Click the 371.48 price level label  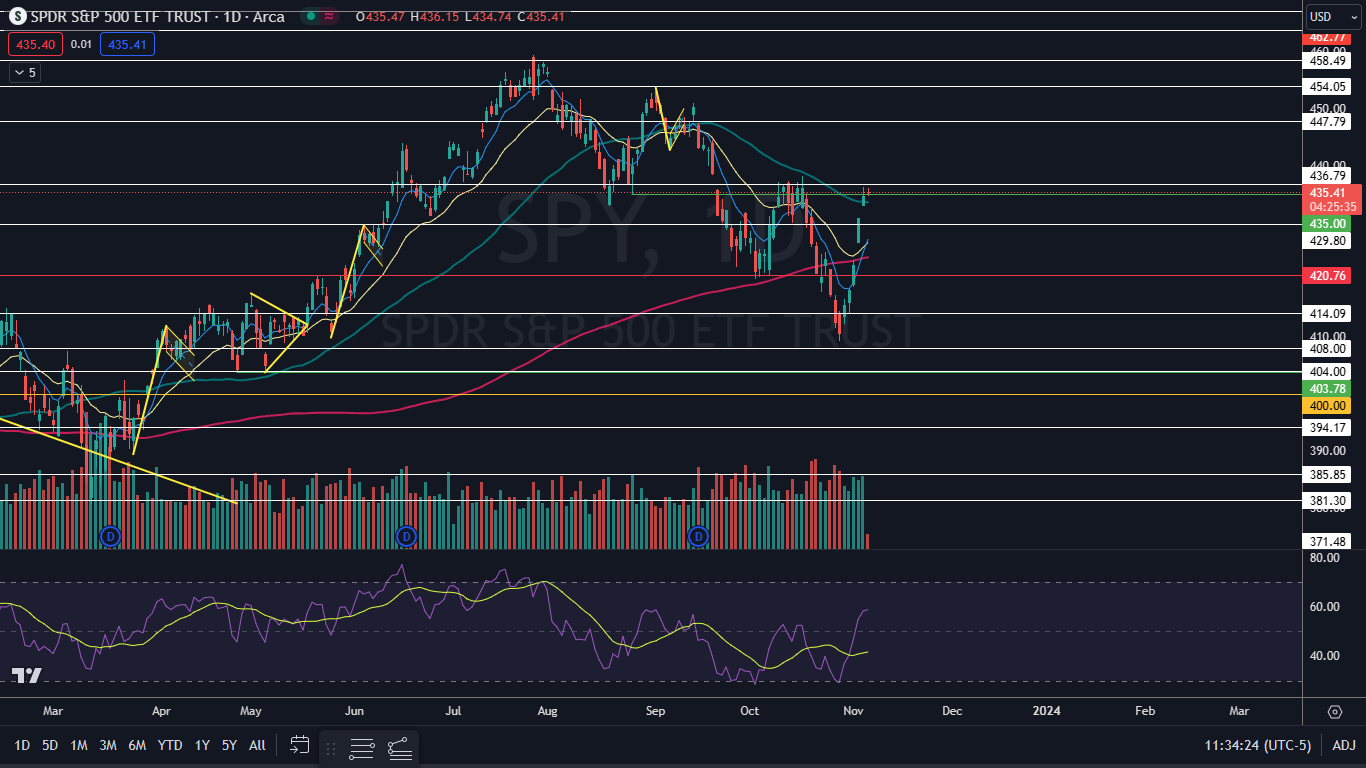1329,541
